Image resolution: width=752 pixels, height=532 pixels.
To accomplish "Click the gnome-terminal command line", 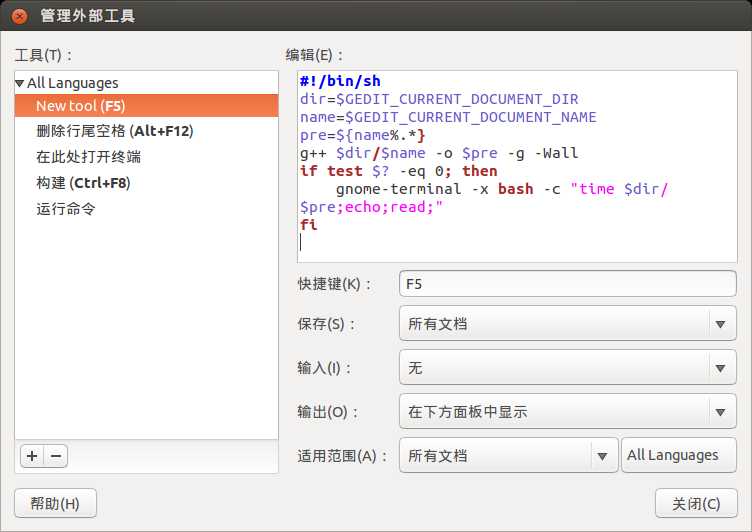I will (502, 189).
